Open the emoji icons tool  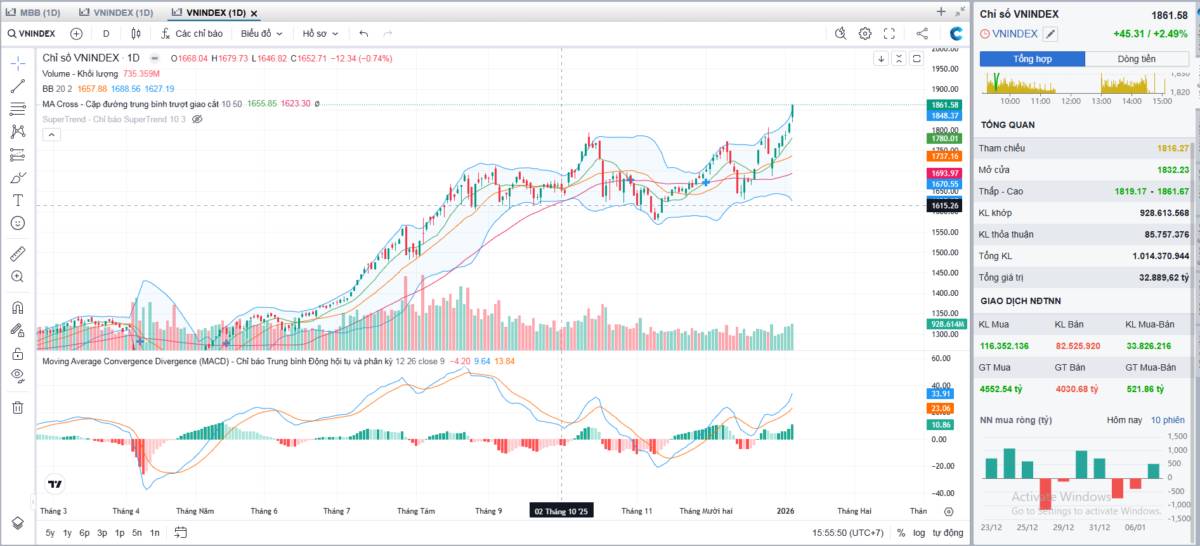[17, 223]
